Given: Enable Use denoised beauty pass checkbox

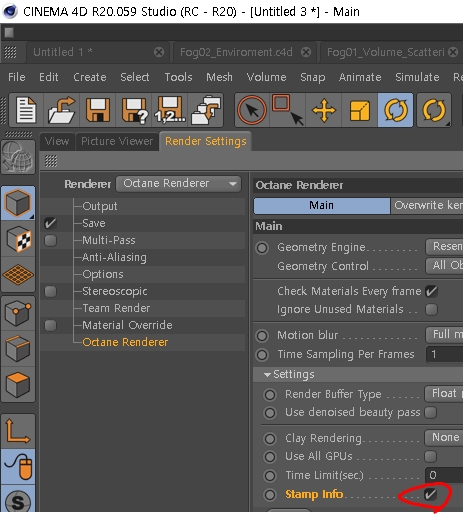Looking at the screenshot, I should click(x=430, y=412).
